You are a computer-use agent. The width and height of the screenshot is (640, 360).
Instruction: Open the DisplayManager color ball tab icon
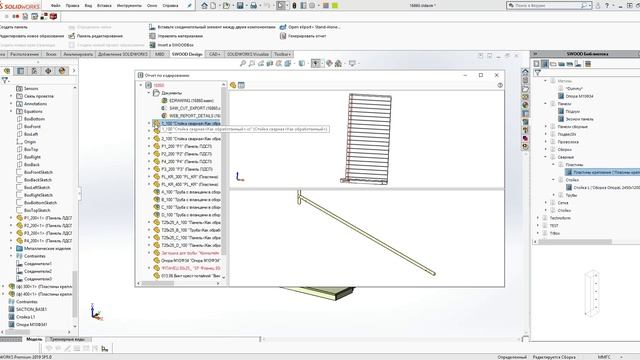[x=62, y=71]
